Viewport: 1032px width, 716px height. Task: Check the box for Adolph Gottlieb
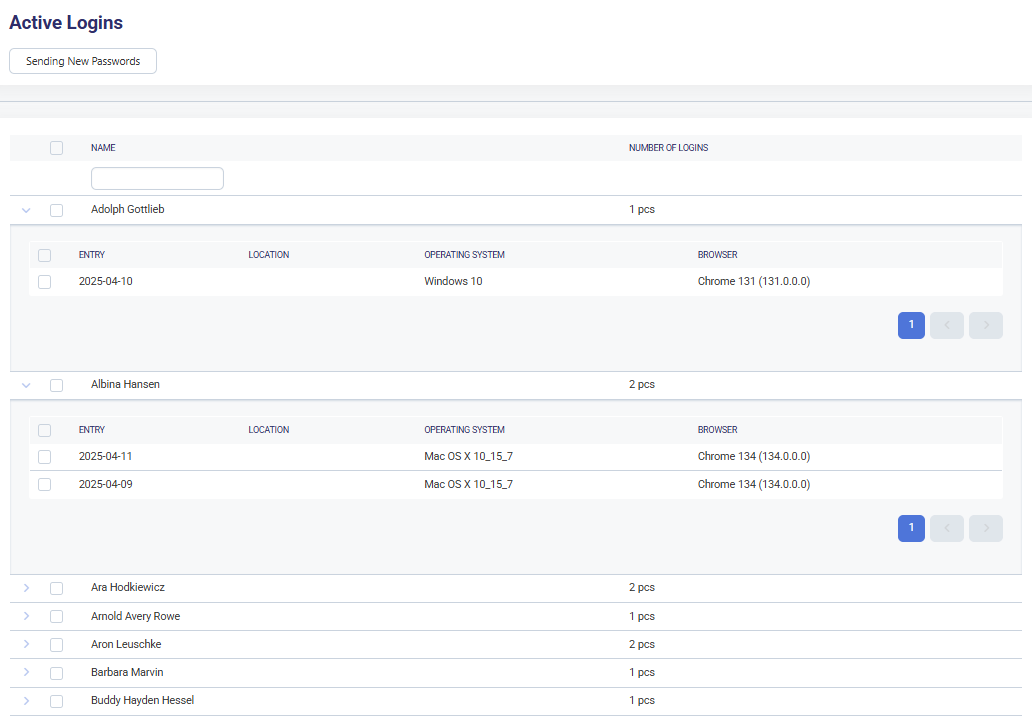coord(57,210)
